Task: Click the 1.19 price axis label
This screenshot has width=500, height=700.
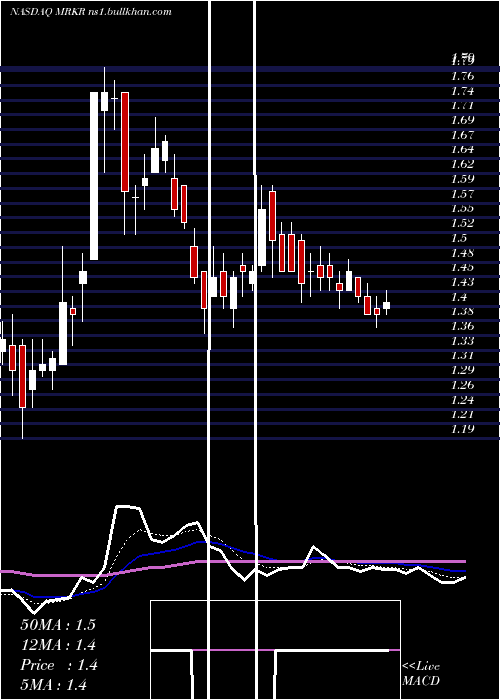Action: pos(462,429)
